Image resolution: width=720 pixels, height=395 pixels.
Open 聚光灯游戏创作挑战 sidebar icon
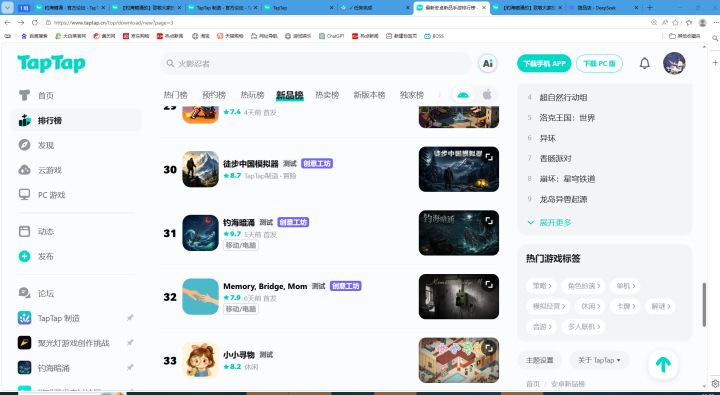tap(24, 343)
